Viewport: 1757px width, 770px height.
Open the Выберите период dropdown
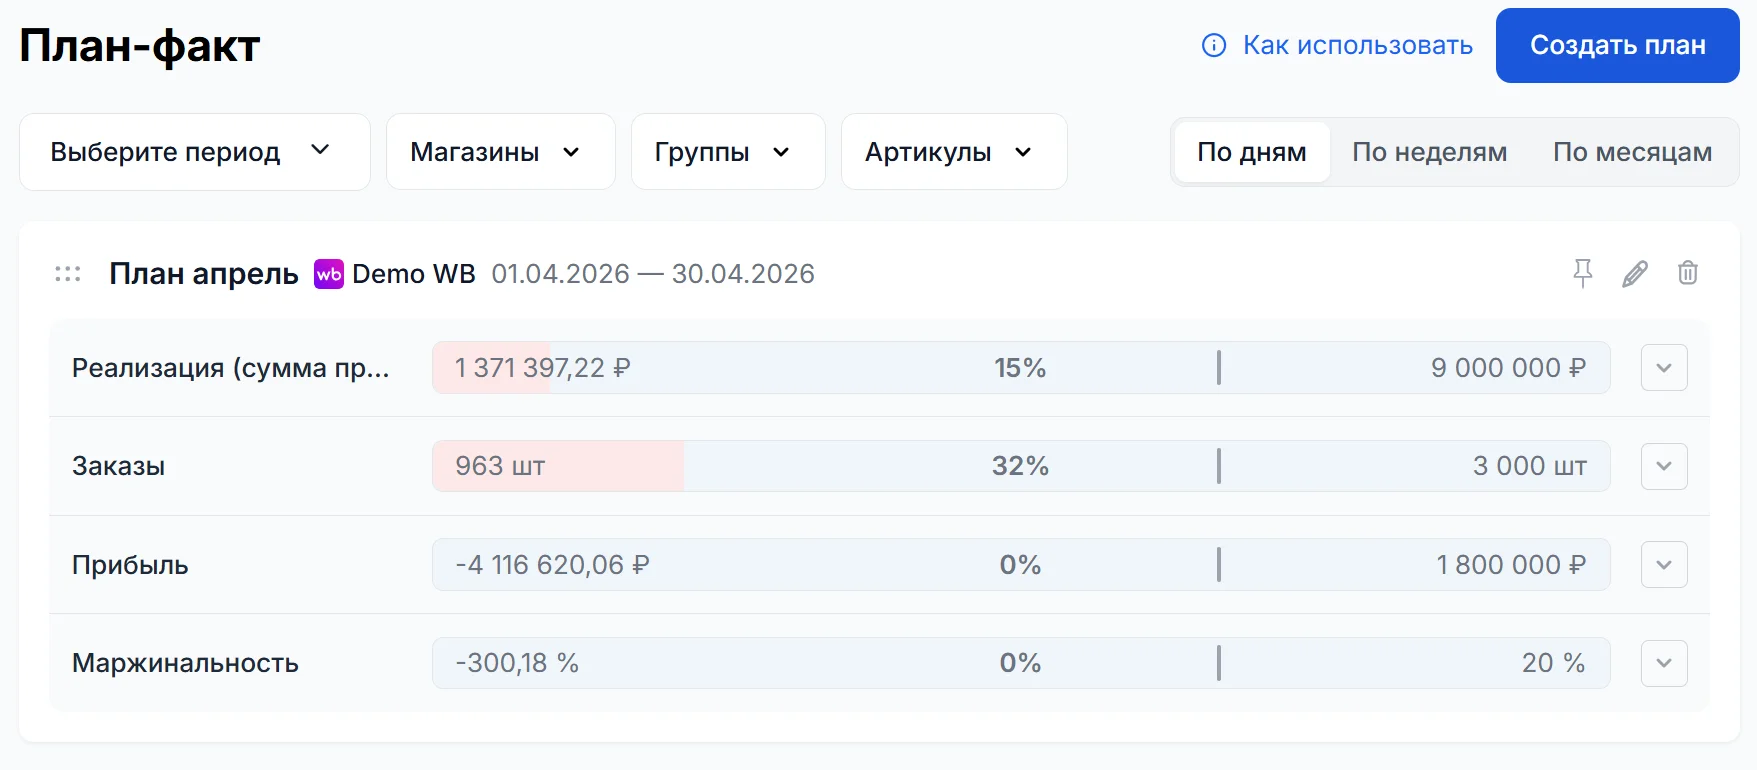coord(195,152)
